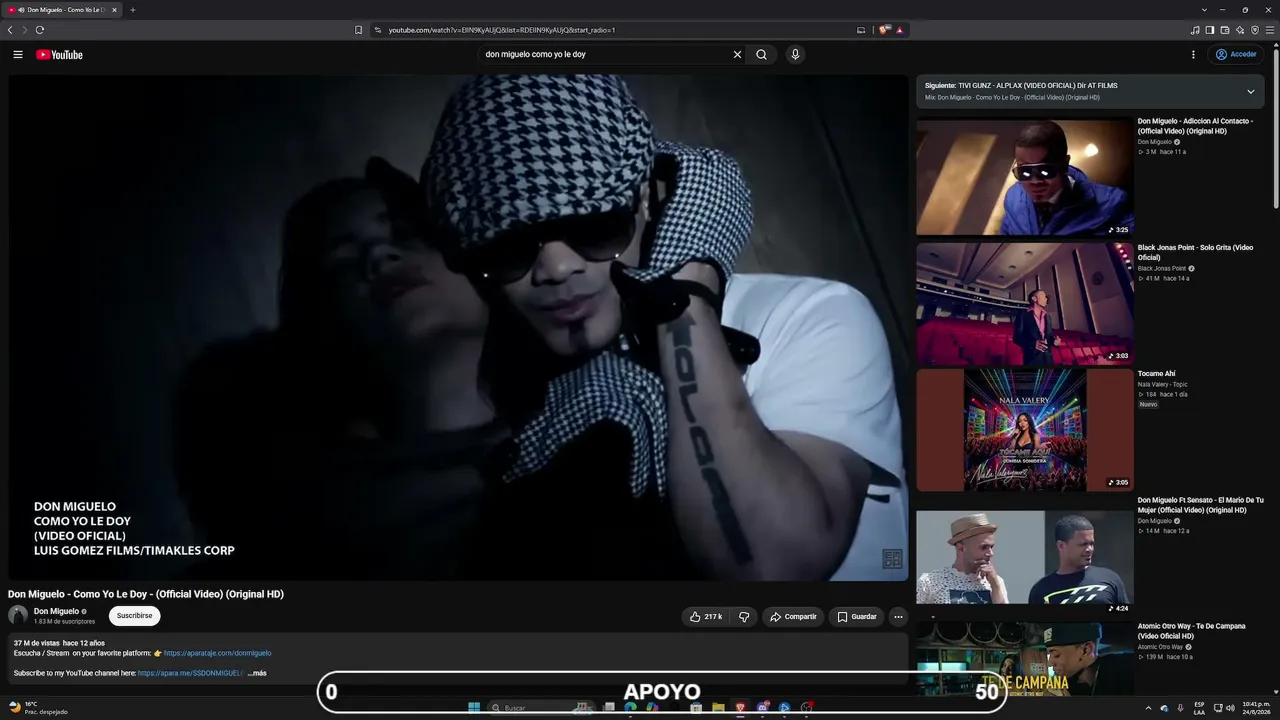Reload the YouTube page
Viewport: 1280px width, 720px height.
pos(40,30)
